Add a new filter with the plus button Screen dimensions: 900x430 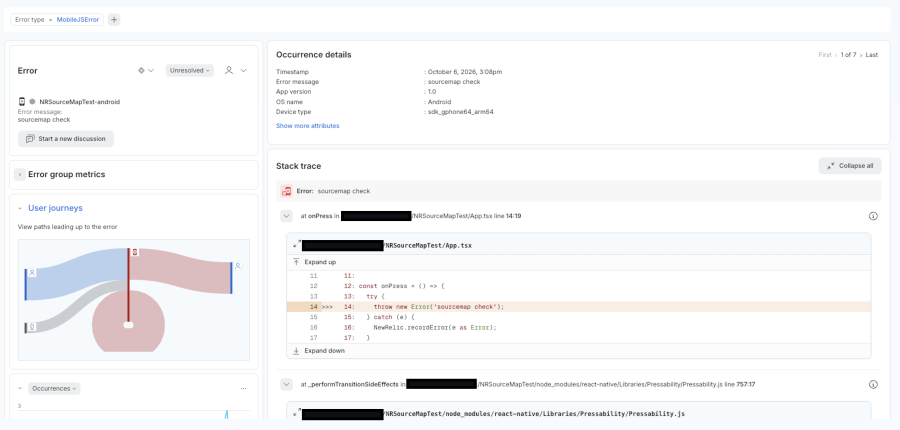(114, 20)
